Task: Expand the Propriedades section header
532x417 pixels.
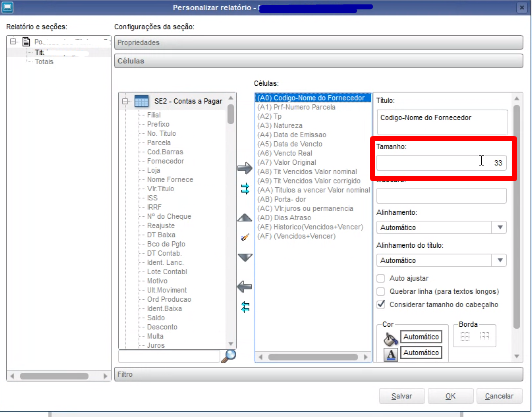Action: (x=319, y=42)
